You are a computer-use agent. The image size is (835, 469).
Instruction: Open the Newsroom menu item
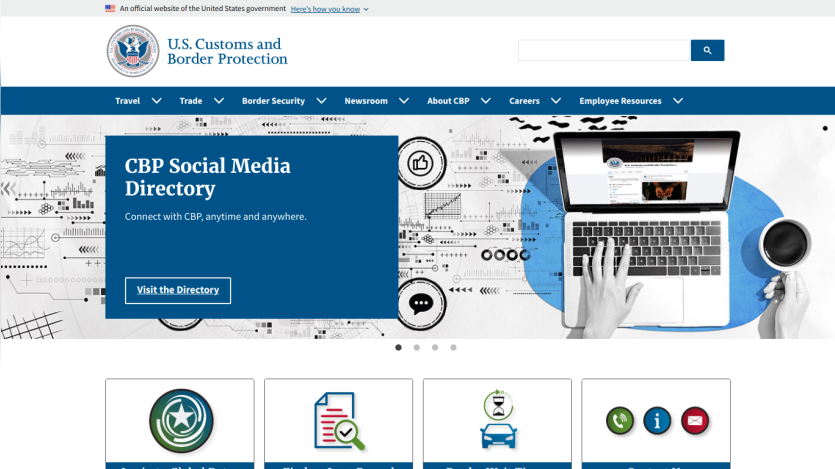coord(366,101)
